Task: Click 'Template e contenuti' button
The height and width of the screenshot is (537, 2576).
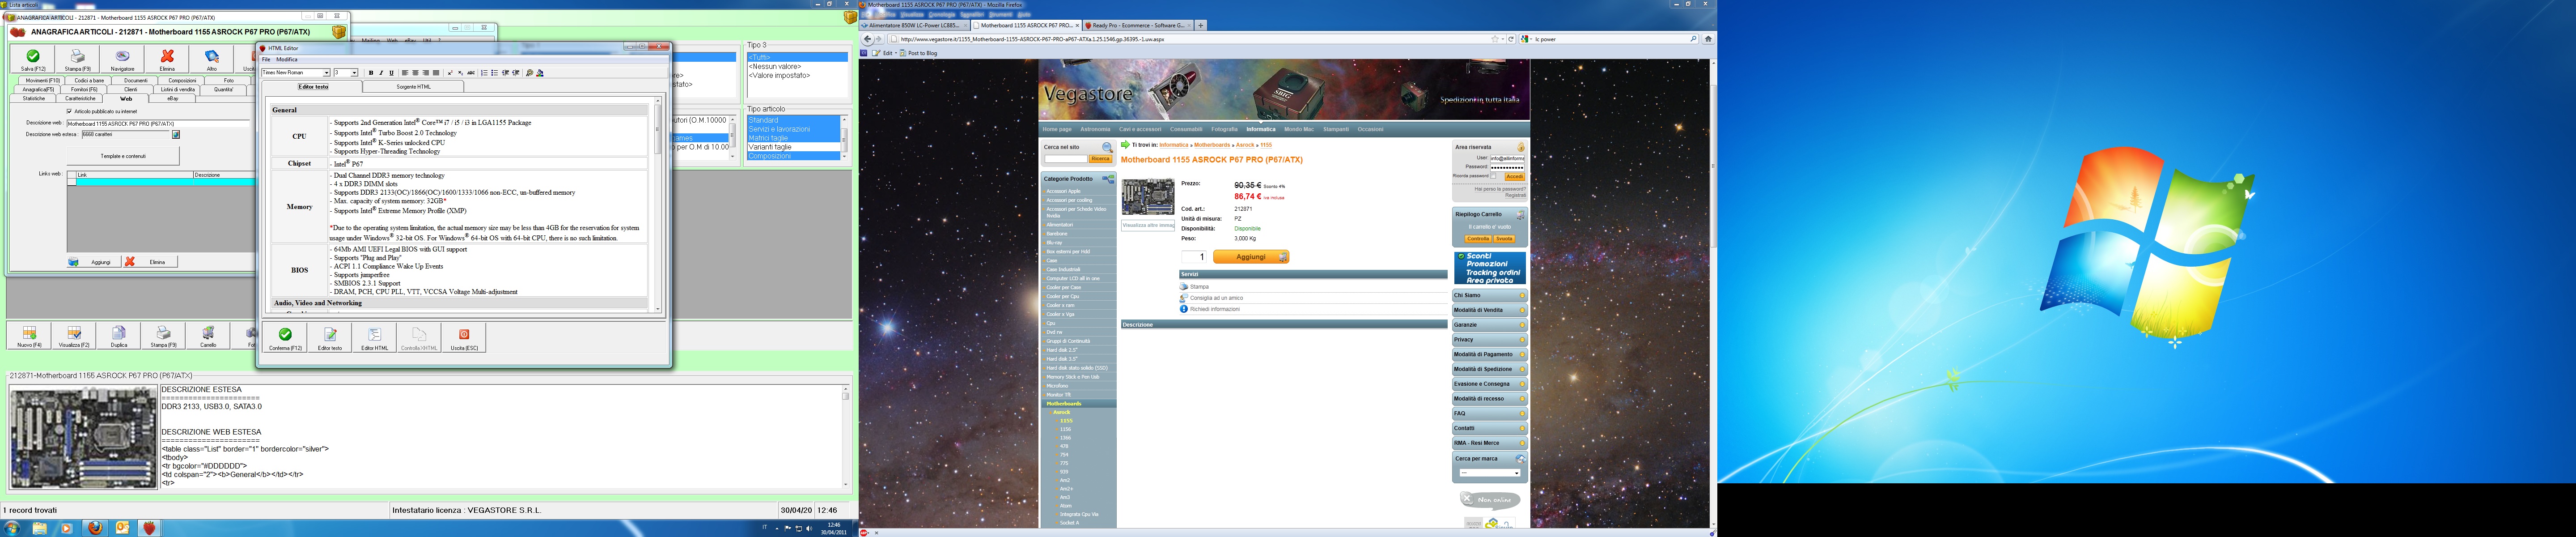Action: pos(123,156)
